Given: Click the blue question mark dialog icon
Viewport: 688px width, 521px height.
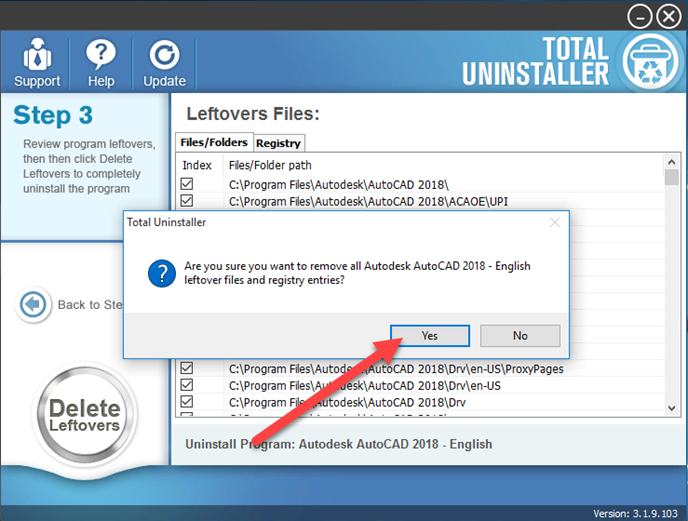Looking at the screenshot, I should tap(162, 273).
